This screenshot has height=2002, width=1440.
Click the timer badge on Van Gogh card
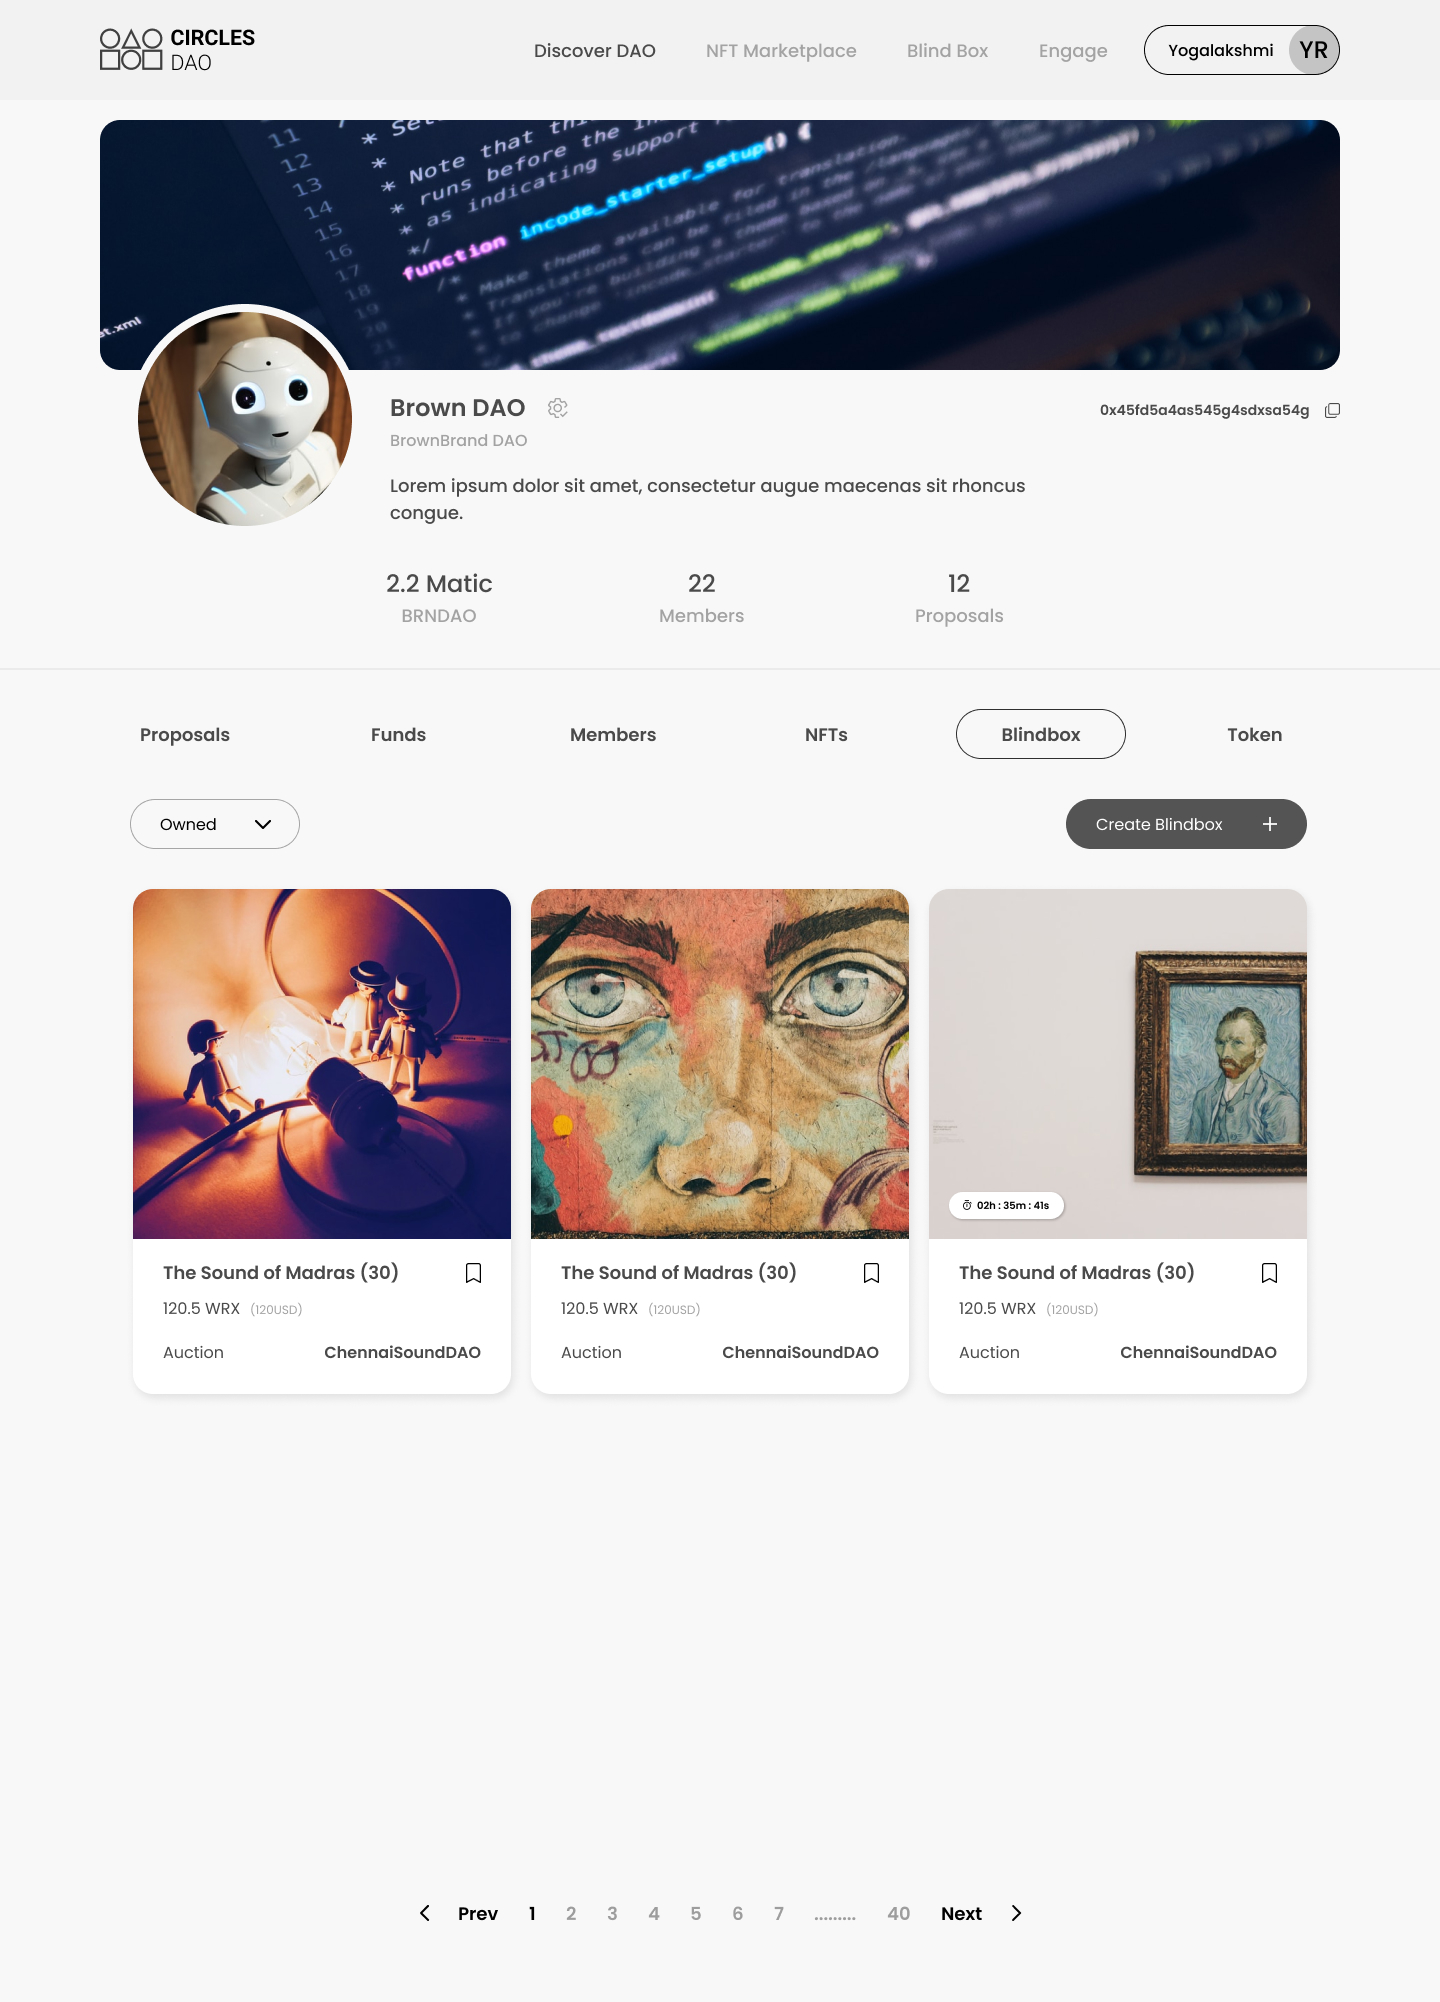(x=1006, y=1205)
